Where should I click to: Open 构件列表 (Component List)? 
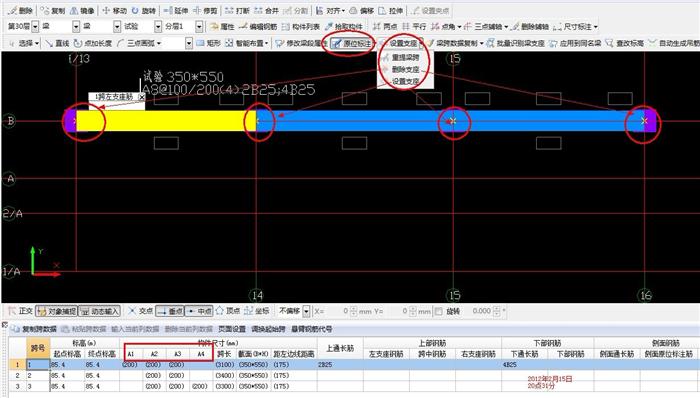(301, 27)
